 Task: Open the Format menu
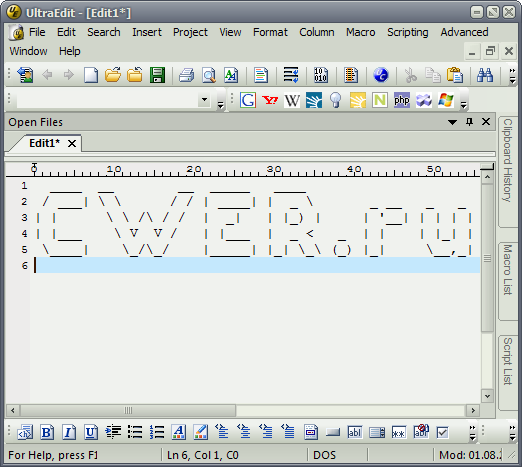pos(270,32)
